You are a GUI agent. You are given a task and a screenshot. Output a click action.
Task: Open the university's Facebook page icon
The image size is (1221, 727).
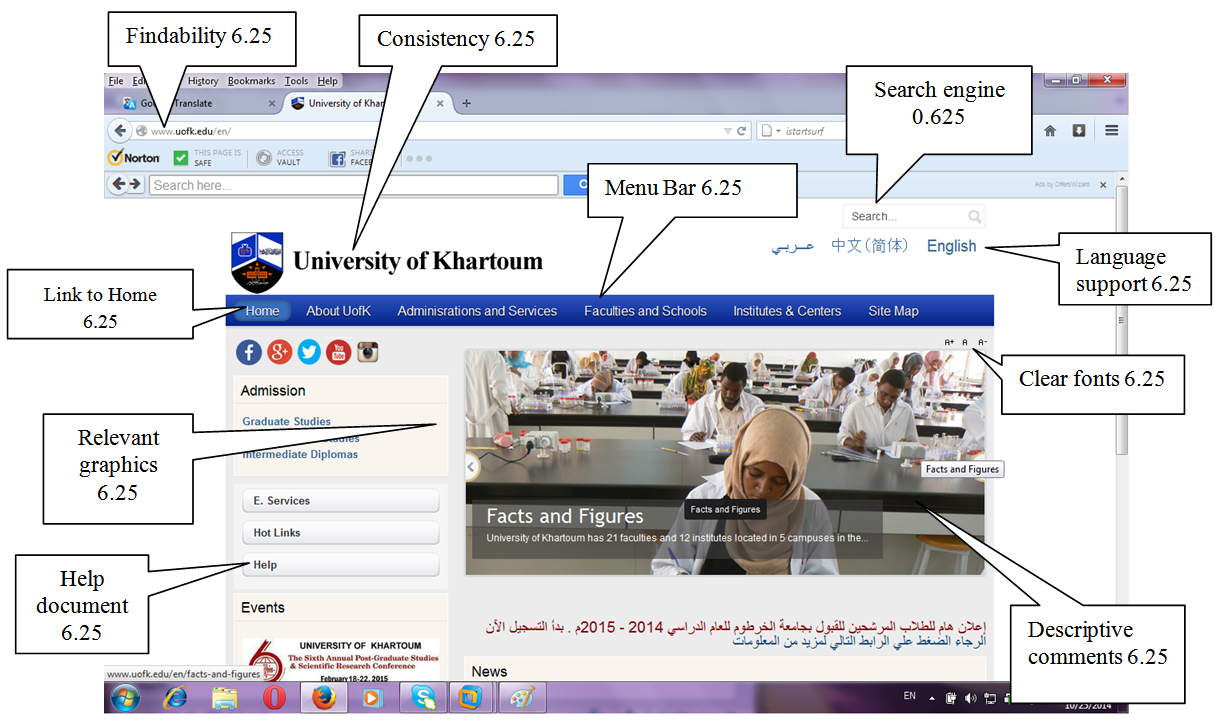(x=248, y=352)
